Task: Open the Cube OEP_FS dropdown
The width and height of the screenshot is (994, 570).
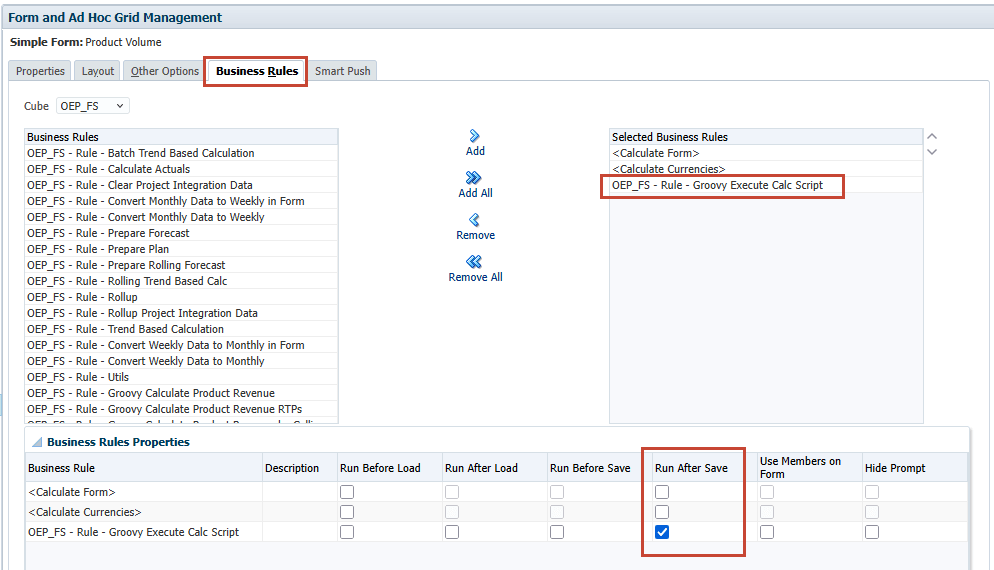Action: (x=93, y=106)
